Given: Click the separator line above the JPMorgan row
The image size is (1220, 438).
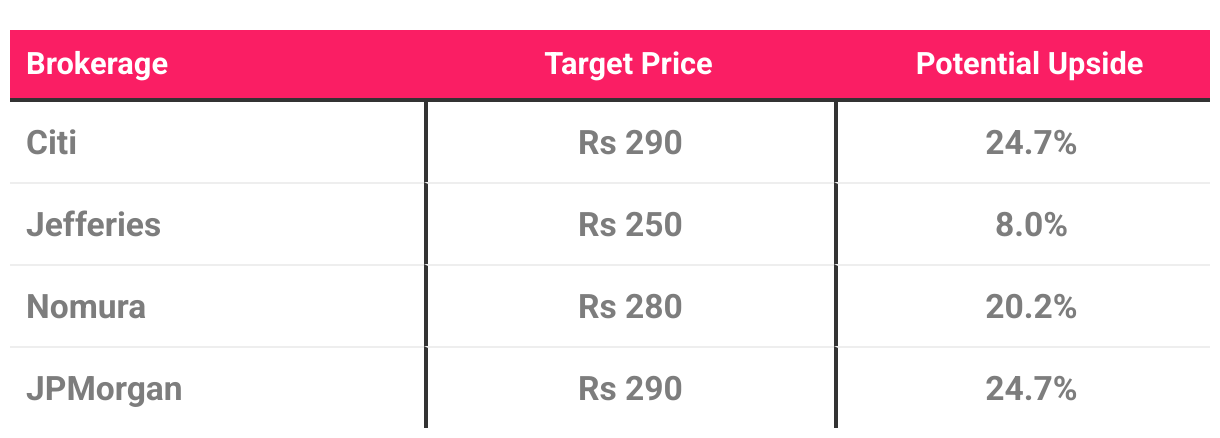Looking at the screenshot, I should 610,347.
